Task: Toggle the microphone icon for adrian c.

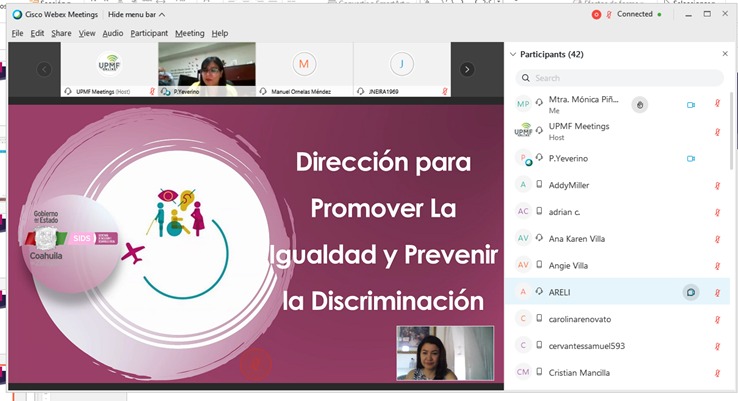Action: tap(717, 212)
